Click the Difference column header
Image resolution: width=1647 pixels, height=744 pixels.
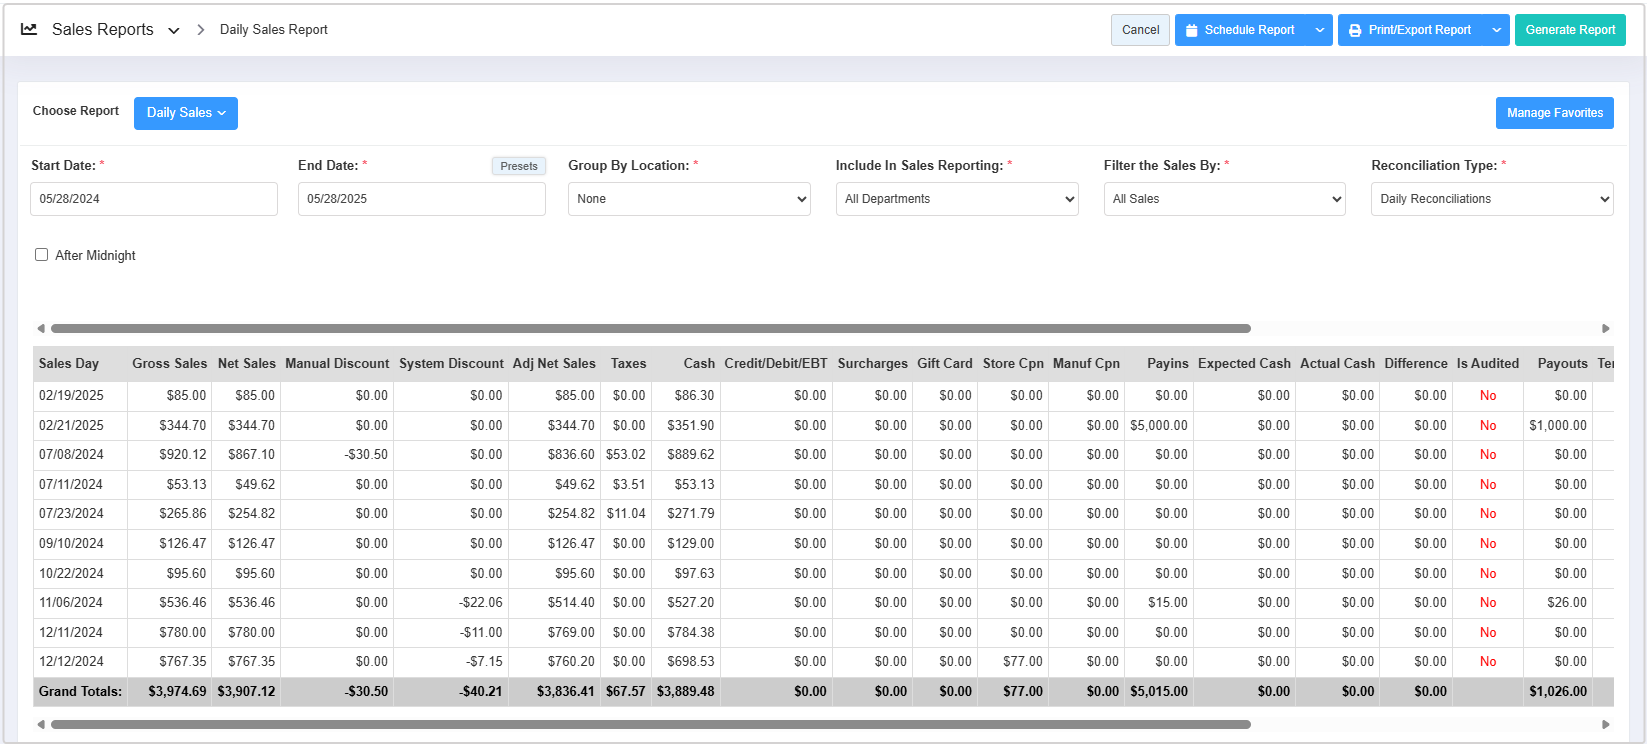click(x=1416, y=364)
